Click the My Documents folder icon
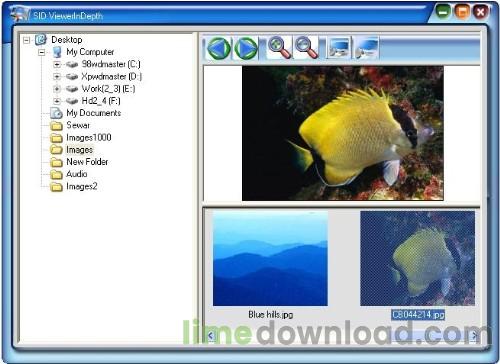This screenshot has height=364, width=500. [56, 113]
